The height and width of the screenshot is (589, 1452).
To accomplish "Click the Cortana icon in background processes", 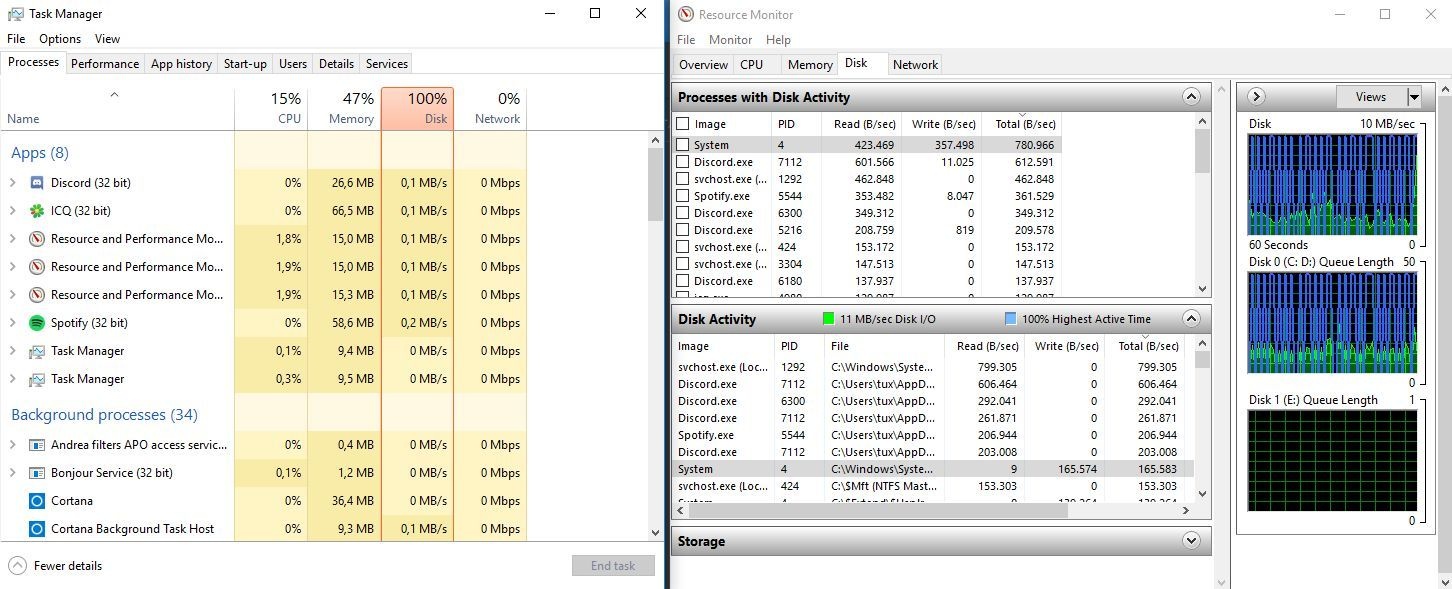I will coord(37,501).
